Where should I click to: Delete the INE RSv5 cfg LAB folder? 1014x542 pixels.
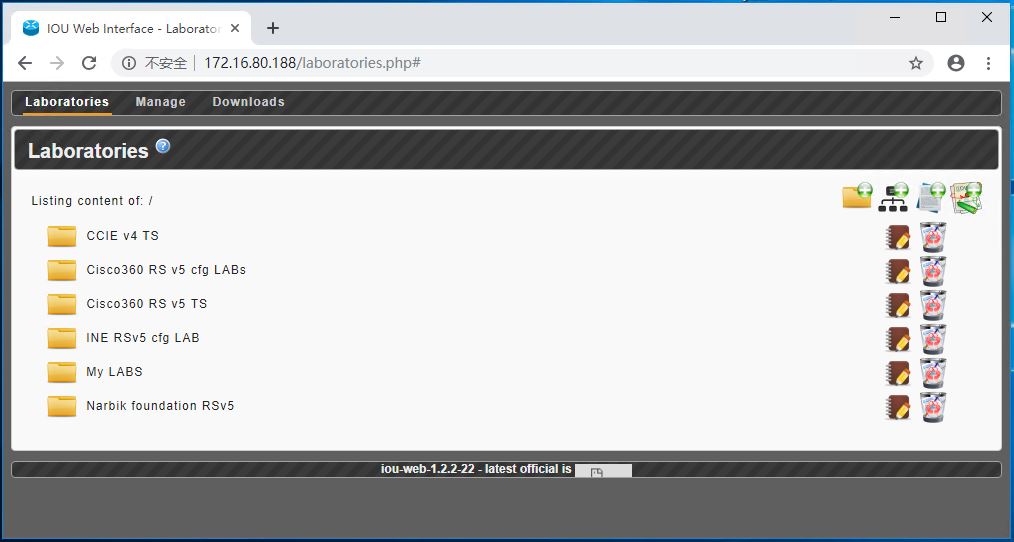[933, 339]
